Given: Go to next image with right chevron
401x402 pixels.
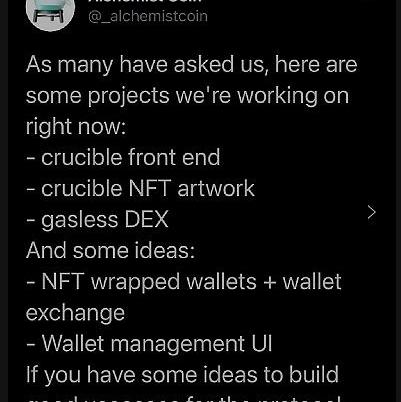Looking at the screenshot, I should click(372, 212).
